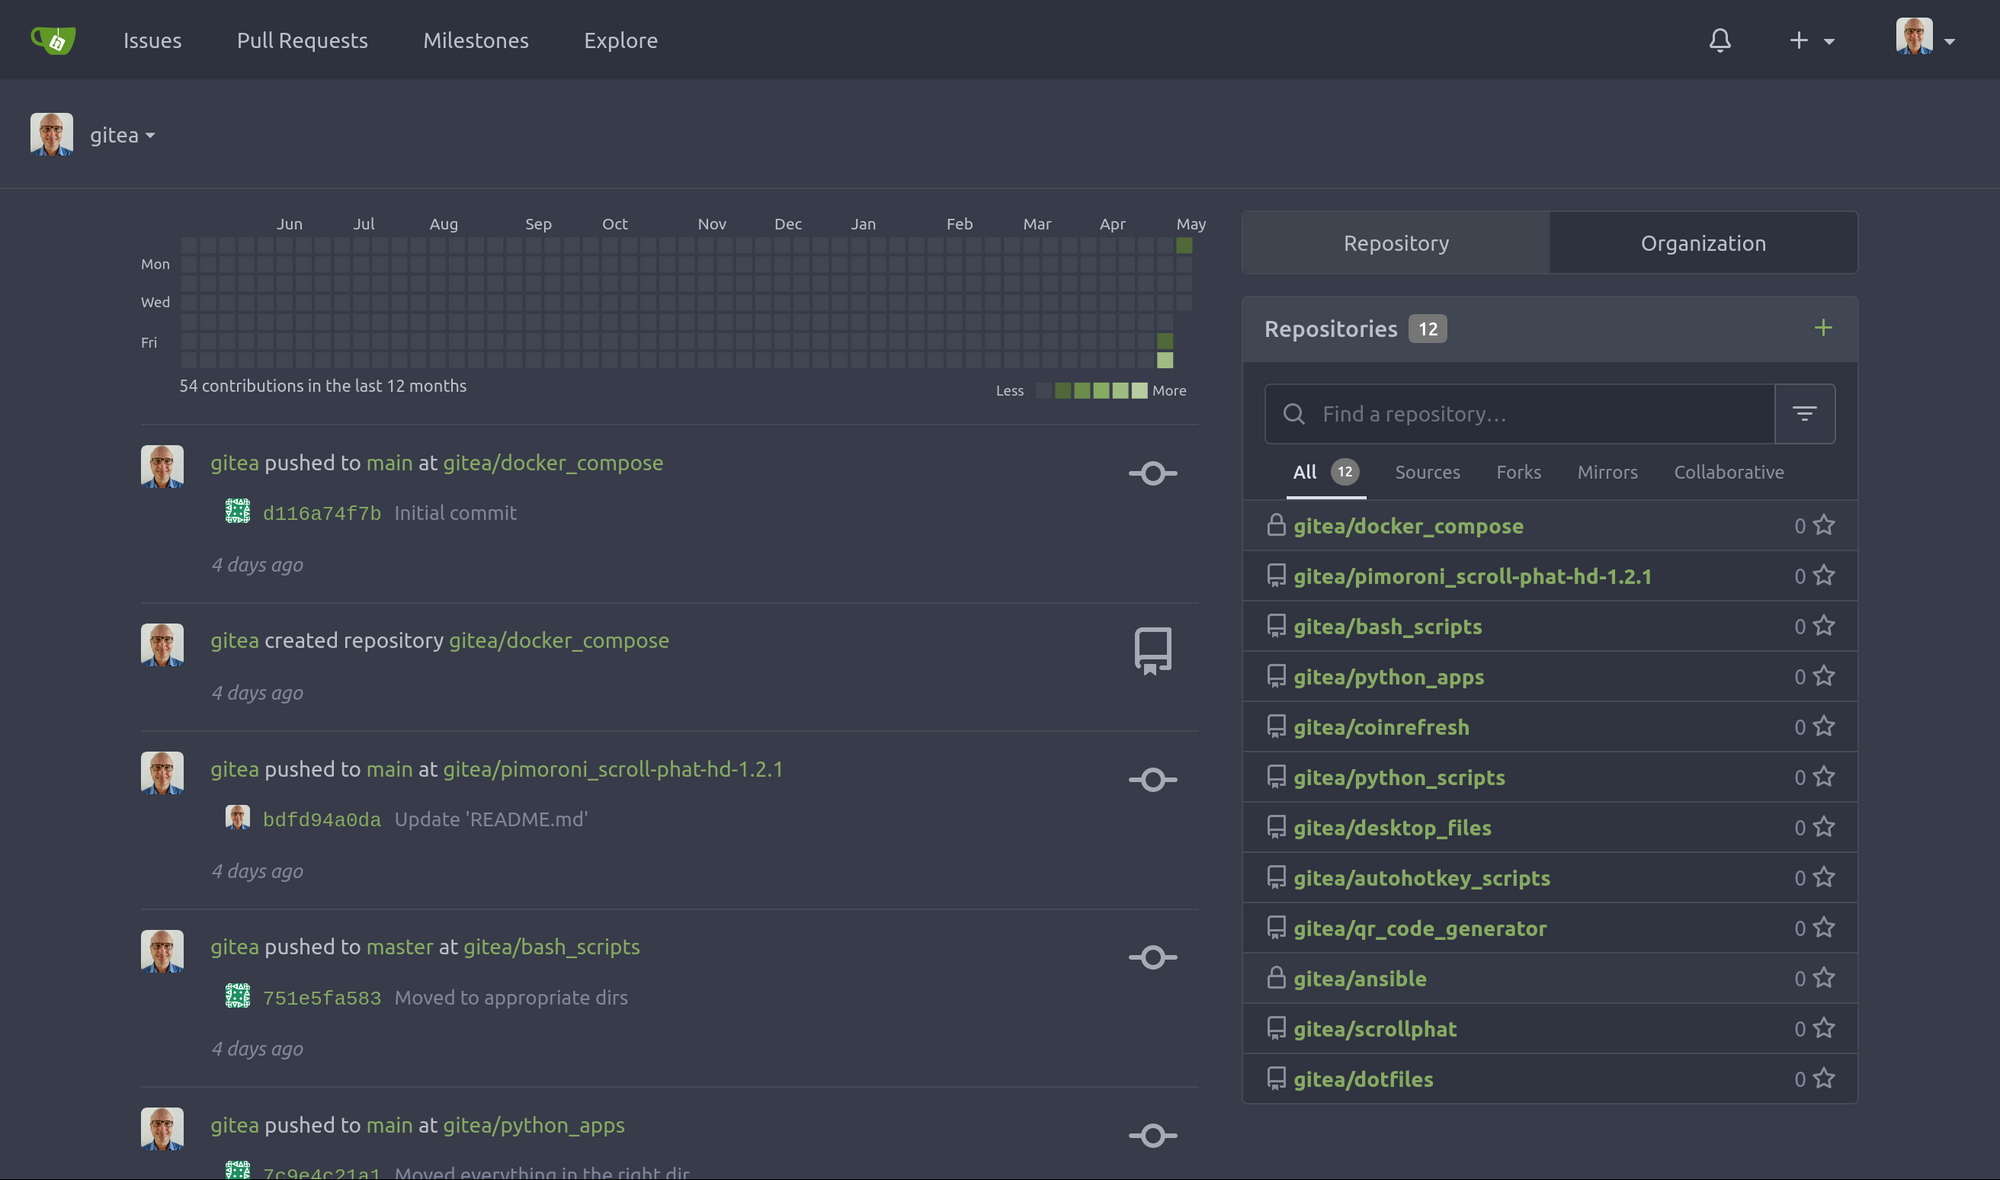
Task: Click the repo icon beside gitea/coinrefresh
Action: (x=1276, y=726)
